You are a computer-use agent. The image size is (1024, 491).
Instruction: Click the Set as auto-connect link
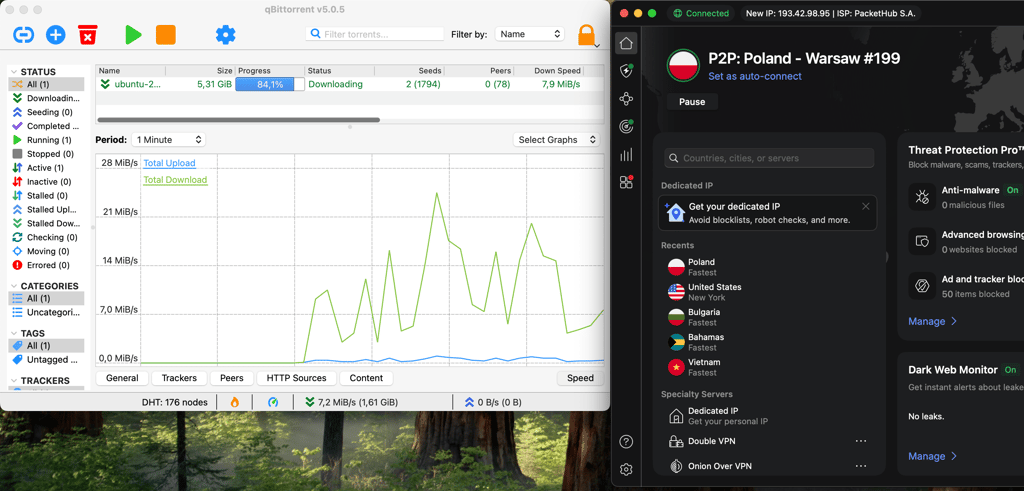tap(755, 76)
